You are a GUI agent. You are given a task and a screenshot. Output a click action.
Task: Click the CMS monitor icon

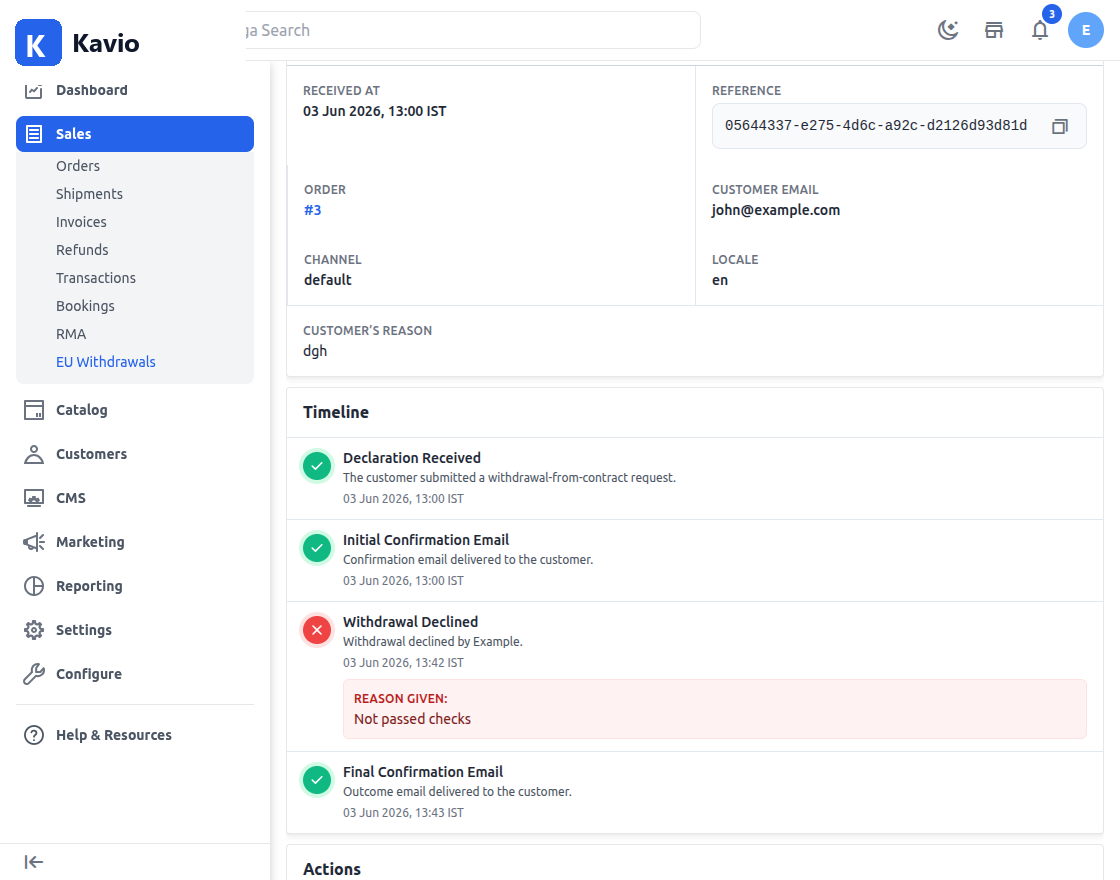pos(34,498)
